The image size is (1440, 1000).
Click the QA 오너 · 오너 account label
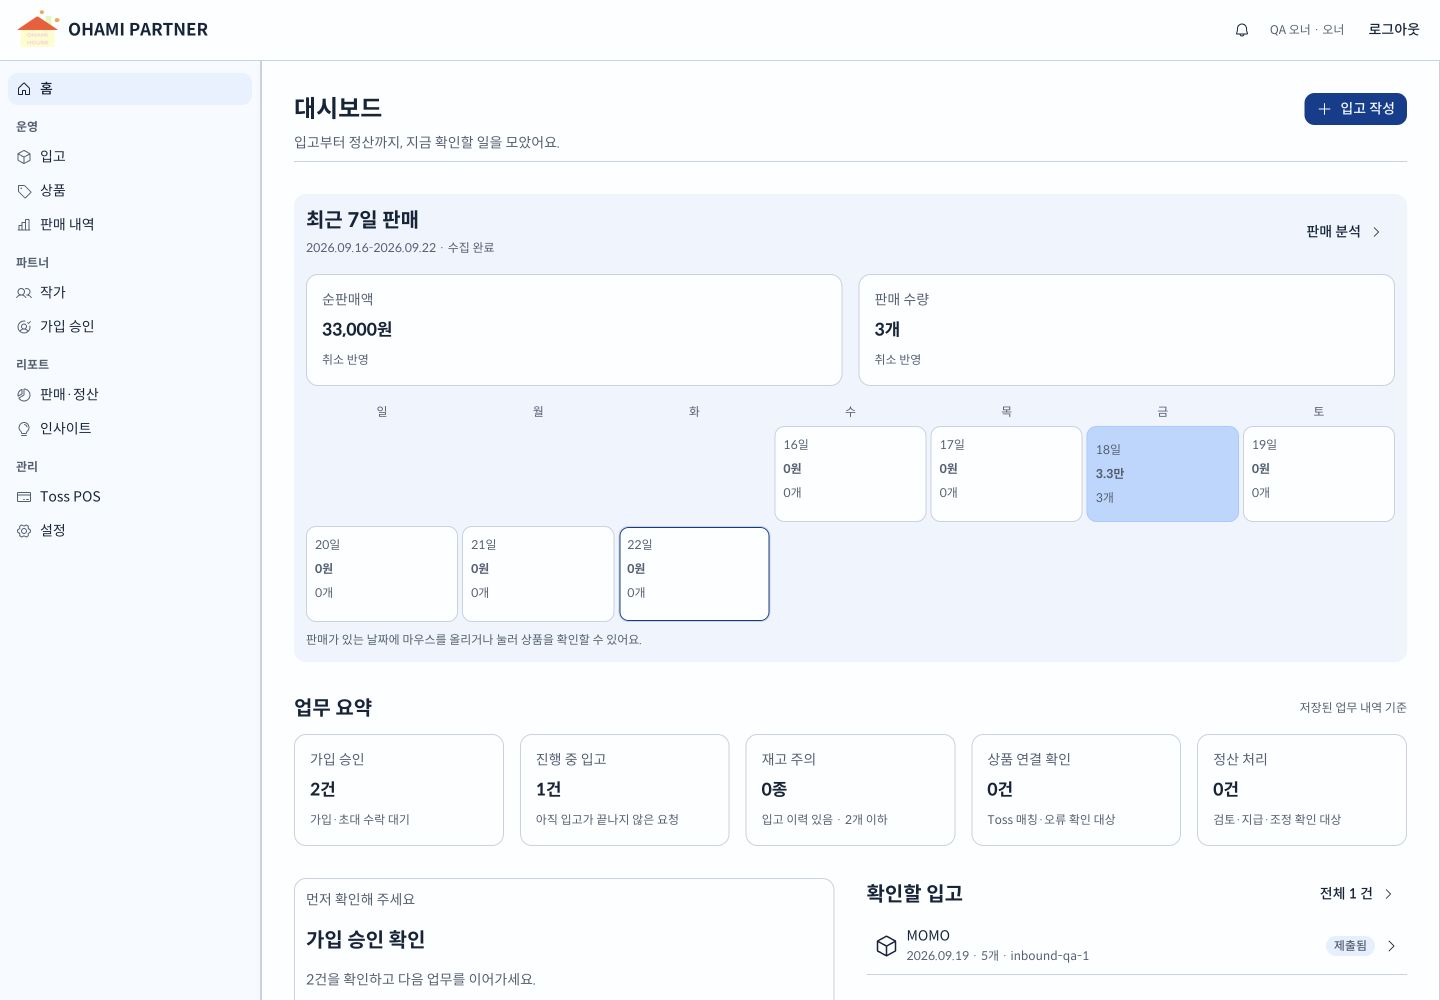coord(1307,30)
